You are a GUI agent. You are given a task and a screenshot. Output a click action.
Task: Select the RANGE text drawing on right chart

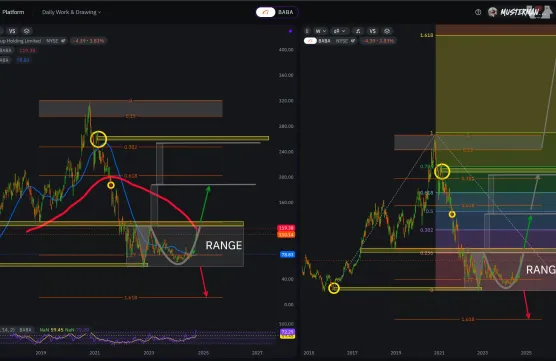[x=540, y=270]
